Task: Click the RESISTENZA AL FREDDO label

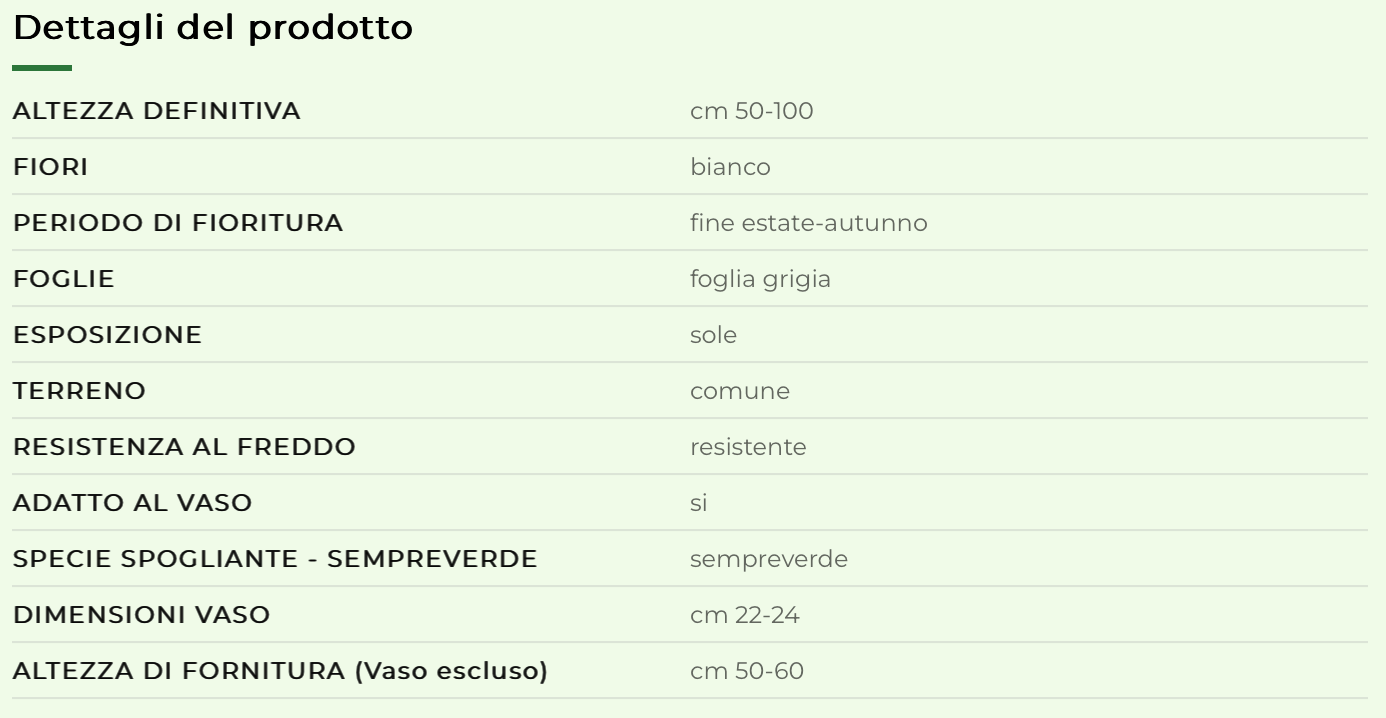Action: (x=184, y=447)
